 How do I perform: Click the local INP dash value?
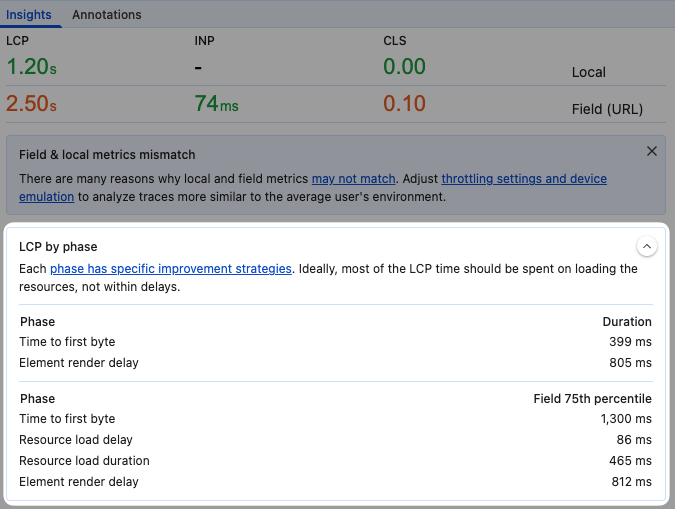(198, 68)
